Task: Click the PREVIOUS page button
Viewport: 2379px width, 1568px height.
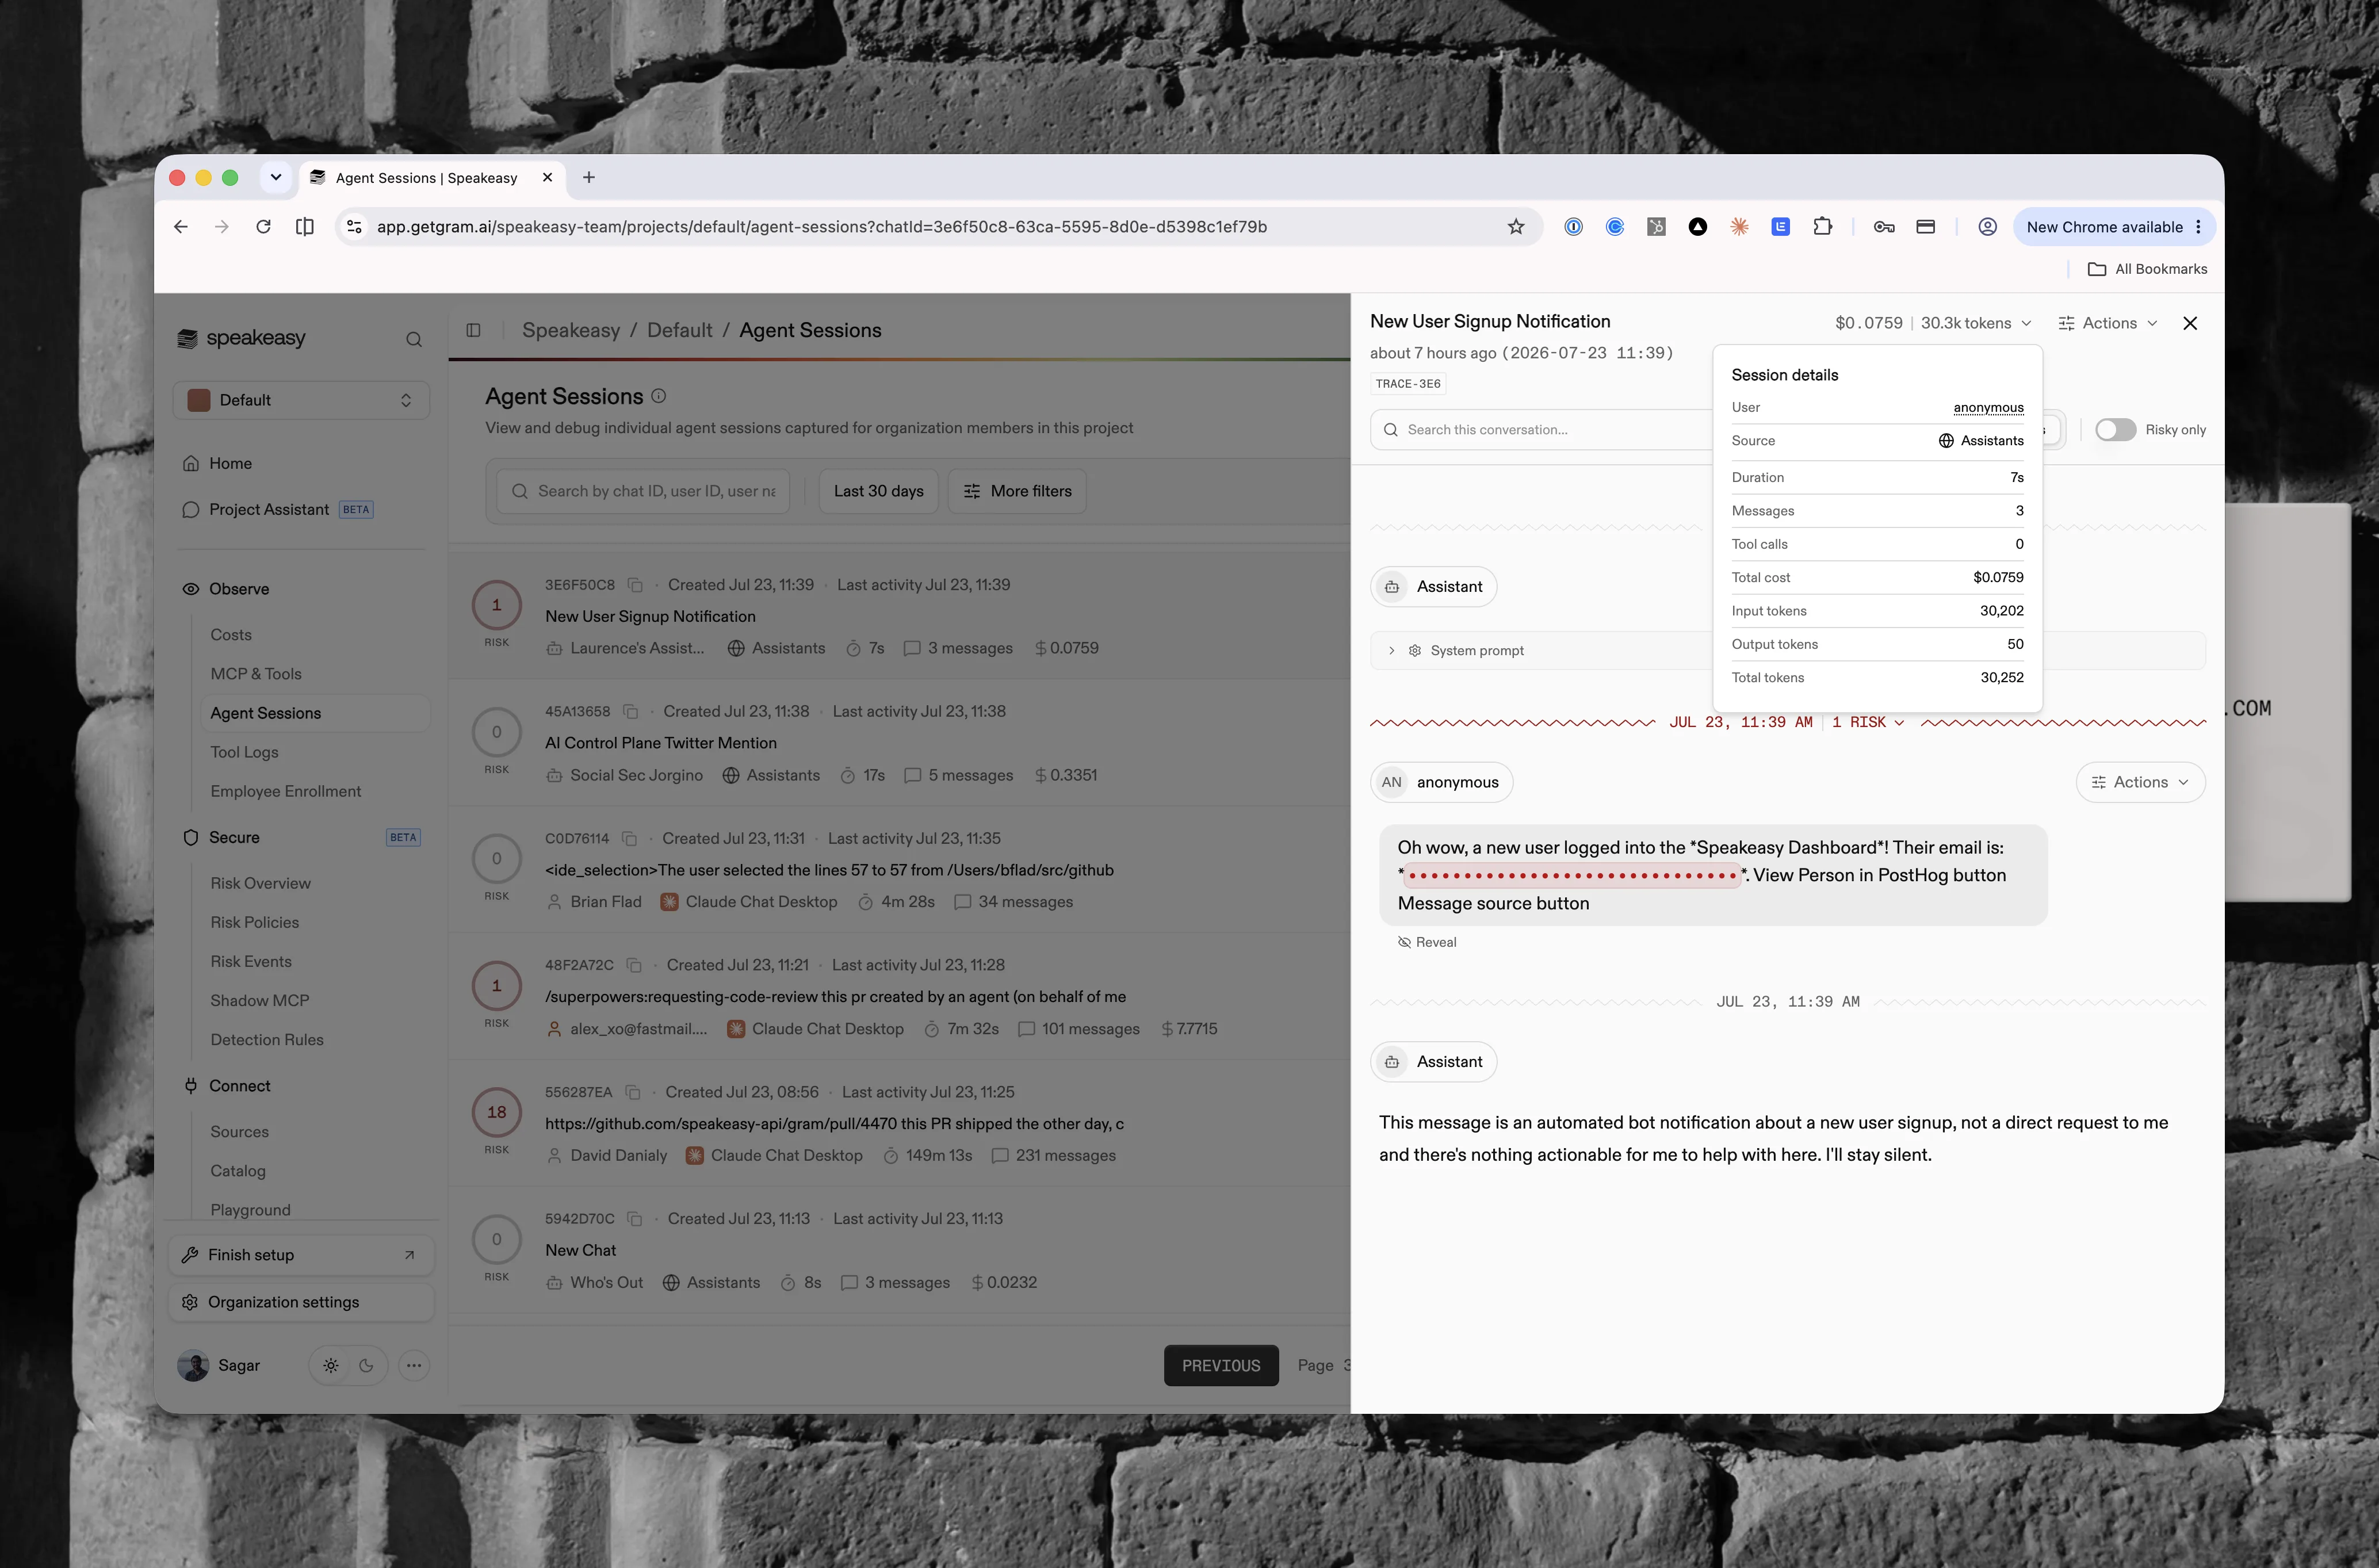Action: 1221,1365
